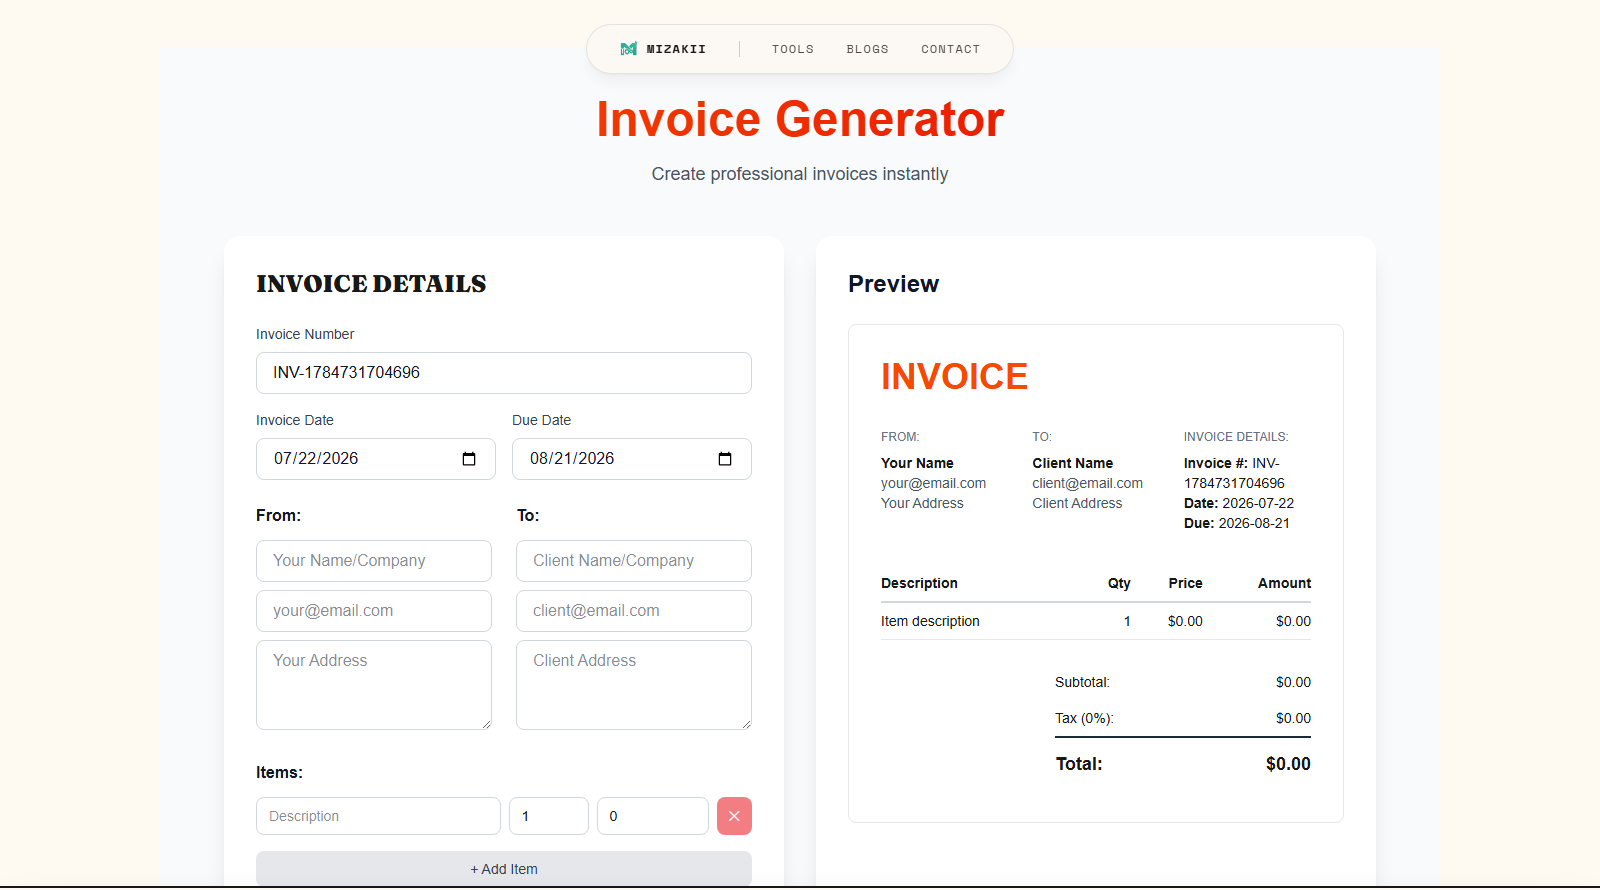The height and width of the screenshot is (890, 1600).
Task: Click the Client Name/Company field
Action: click(634, 561)
